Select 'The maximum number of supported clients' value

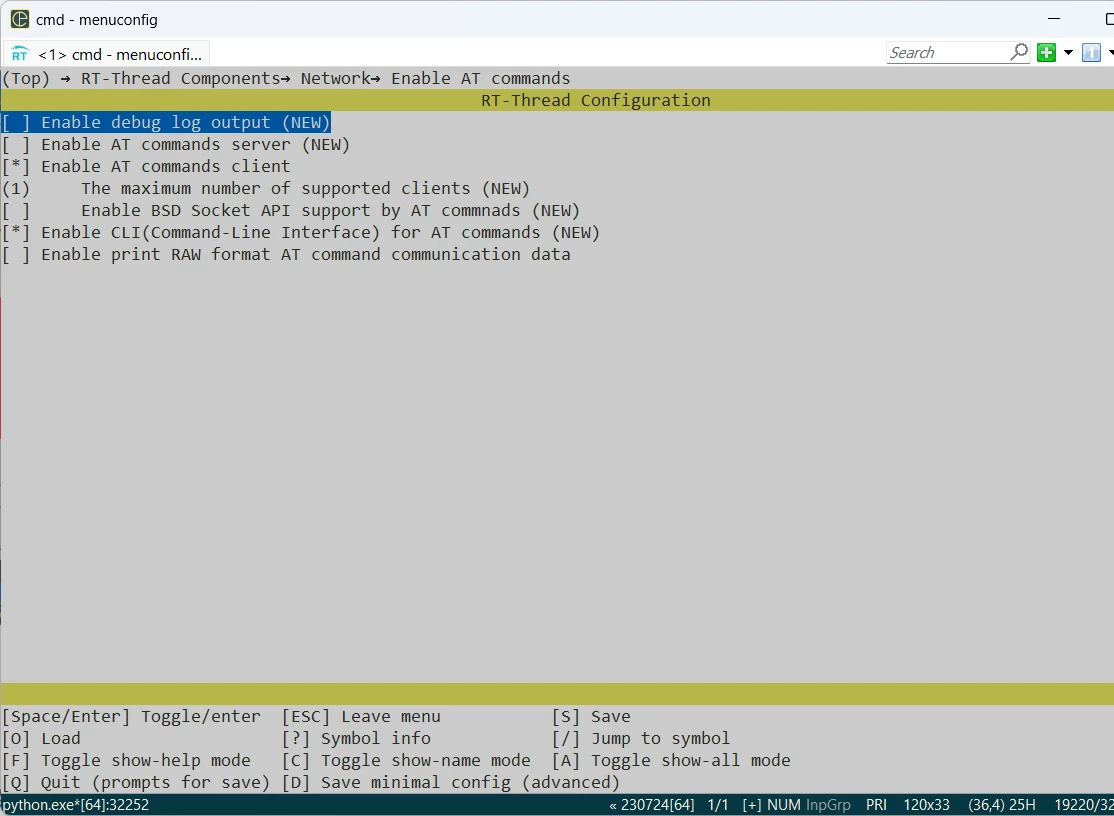[x=16, y=188]
